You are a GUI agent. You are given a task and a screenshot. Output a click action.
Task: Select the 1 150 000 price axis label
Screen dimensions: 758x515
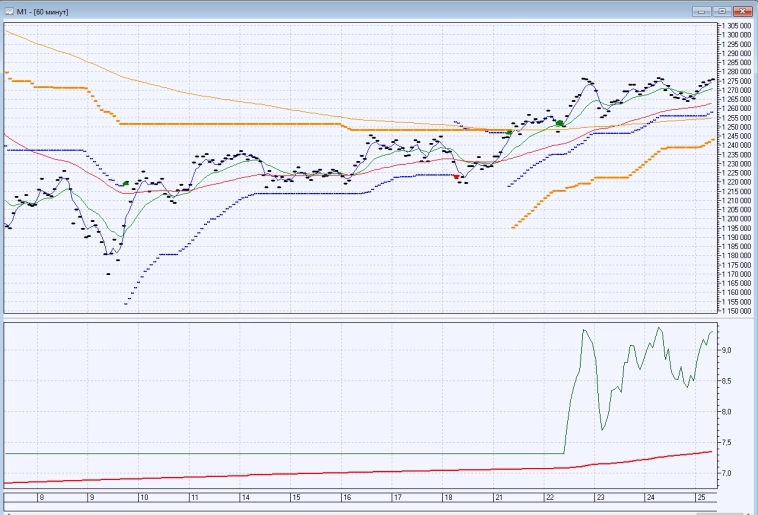[735, 311]
